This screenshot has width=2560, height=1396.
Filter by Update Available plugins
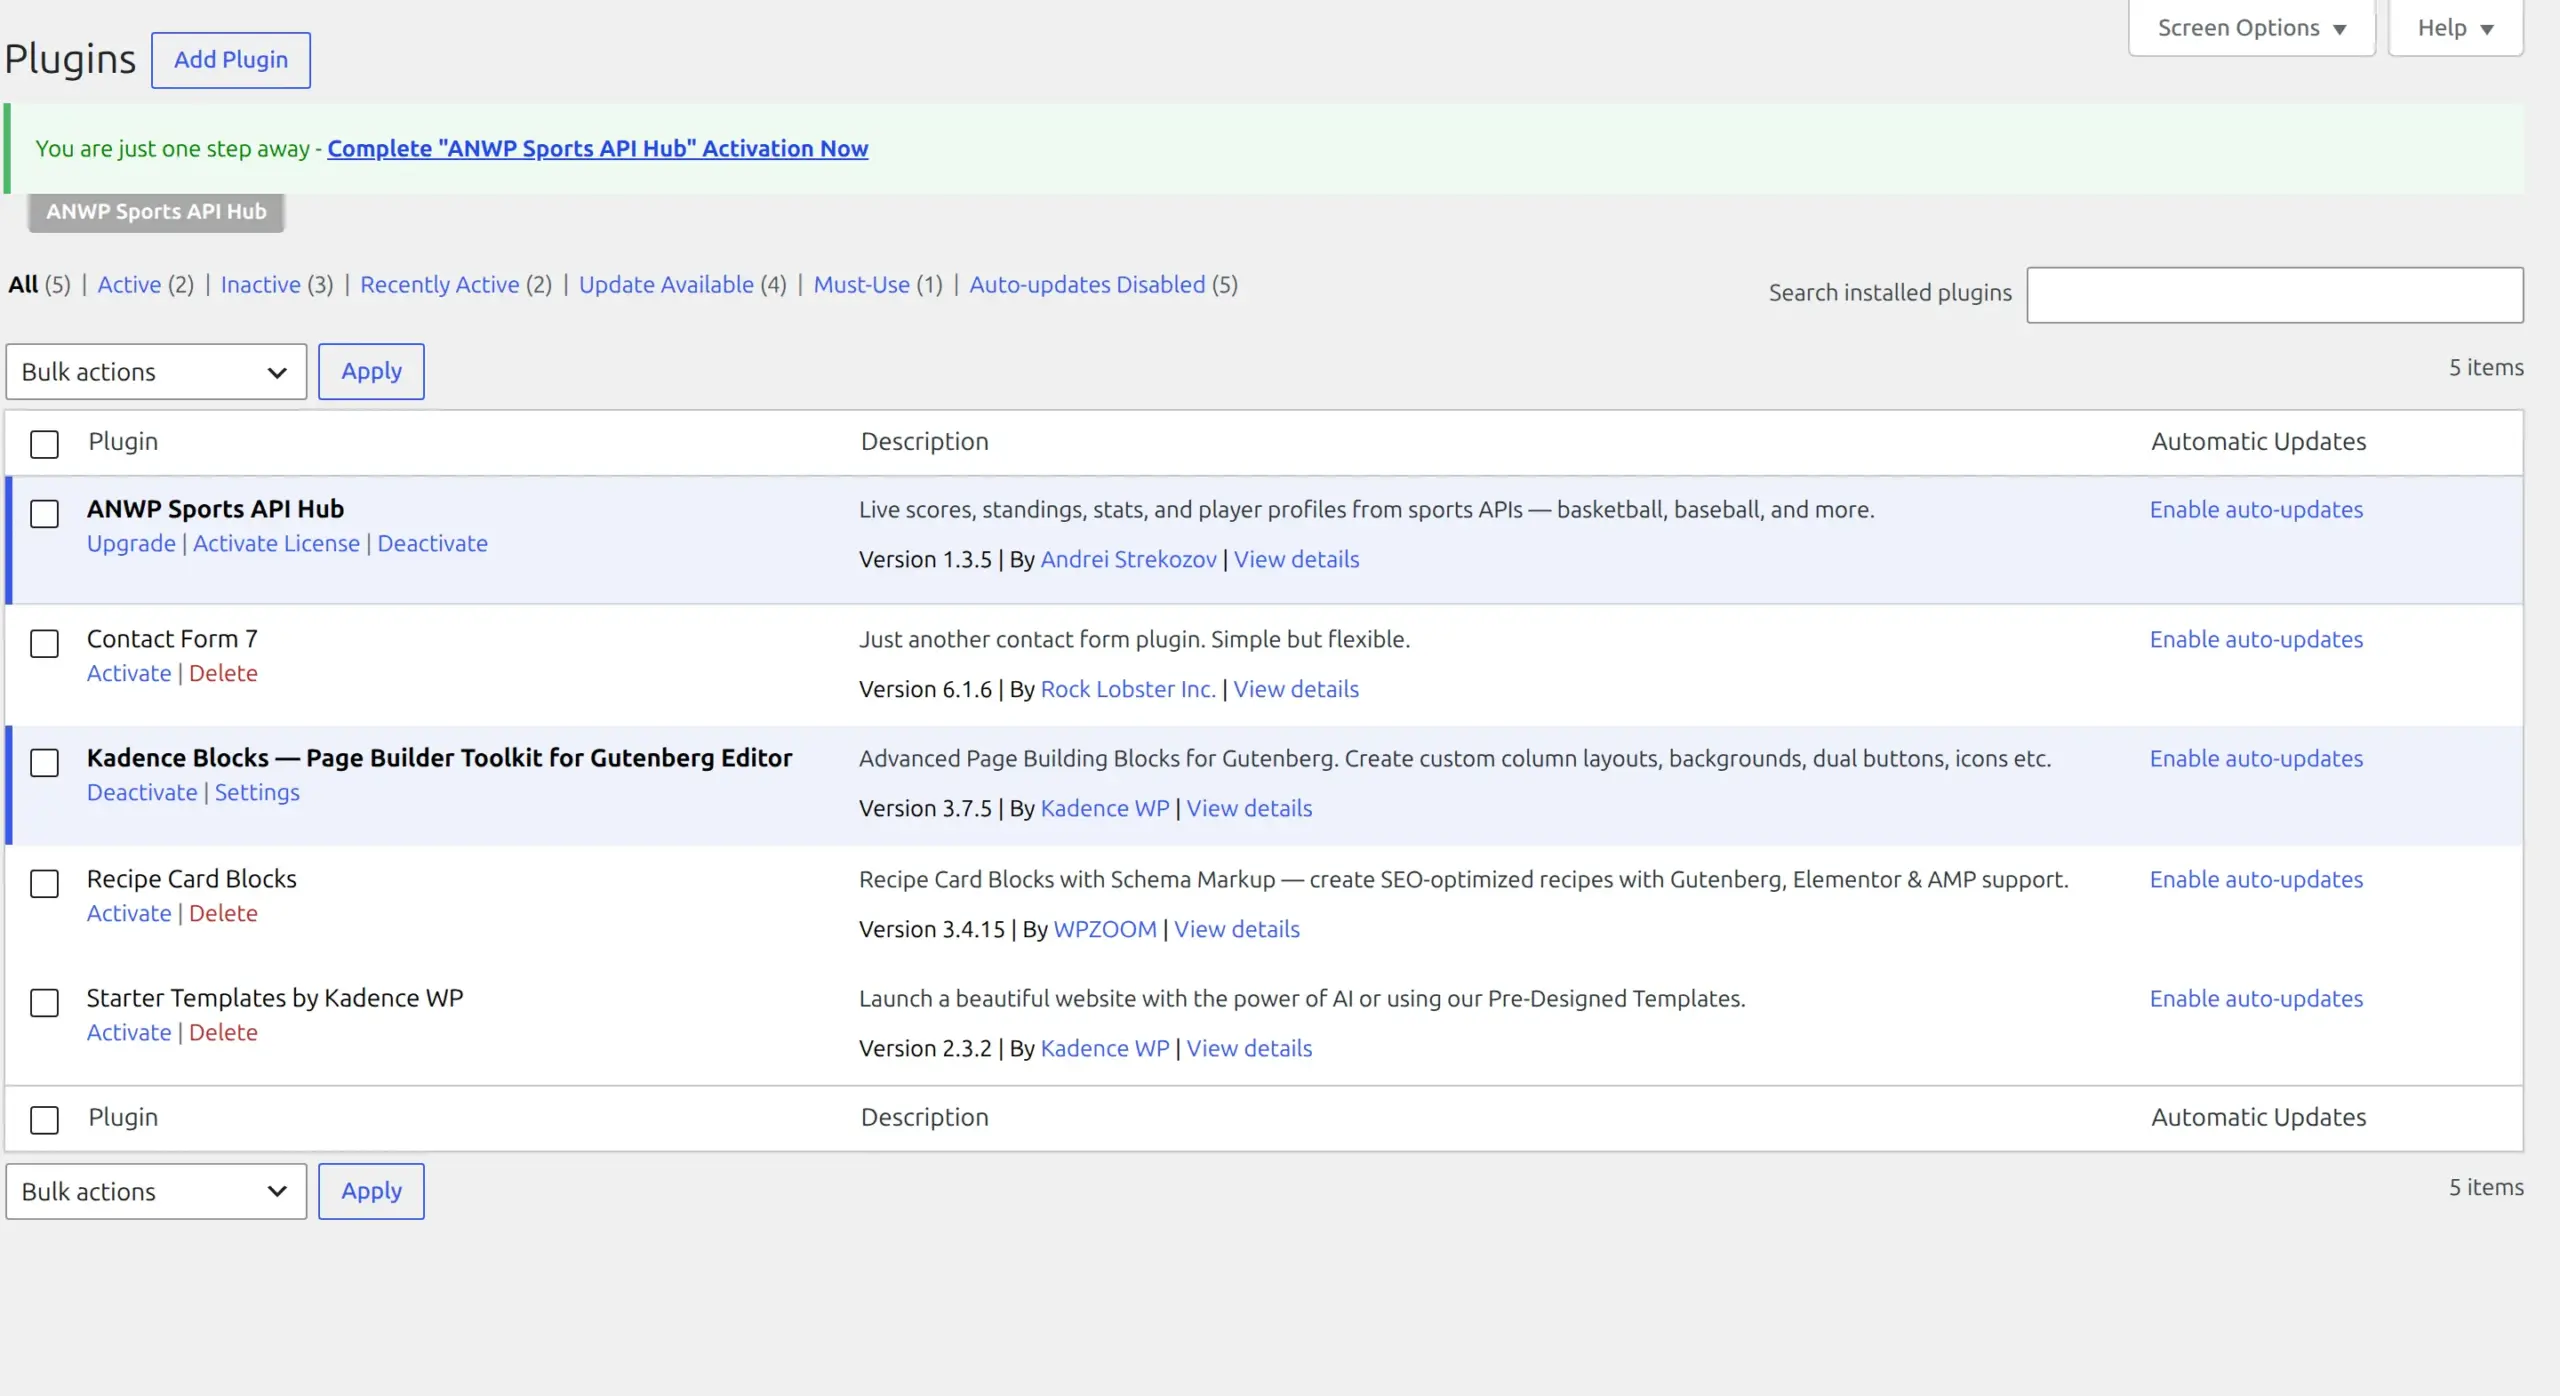tap(666, 284)
